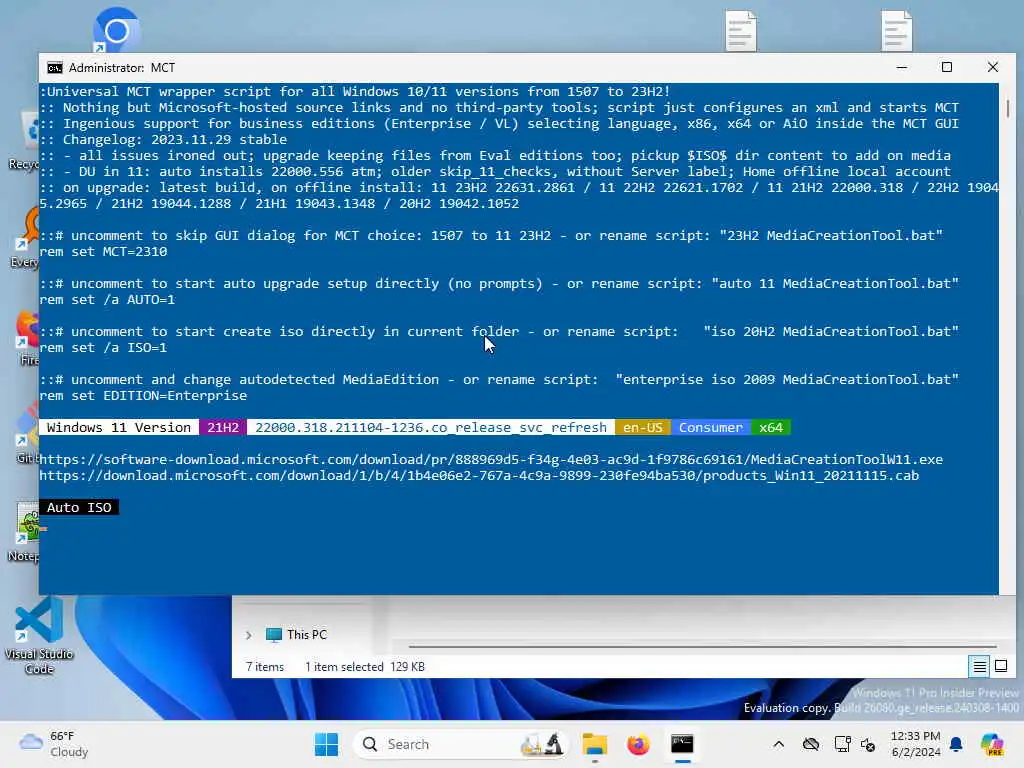This screenshot has width=1024, height=768.
Task: Open the Windows Start menu
Action: [327, 744]
